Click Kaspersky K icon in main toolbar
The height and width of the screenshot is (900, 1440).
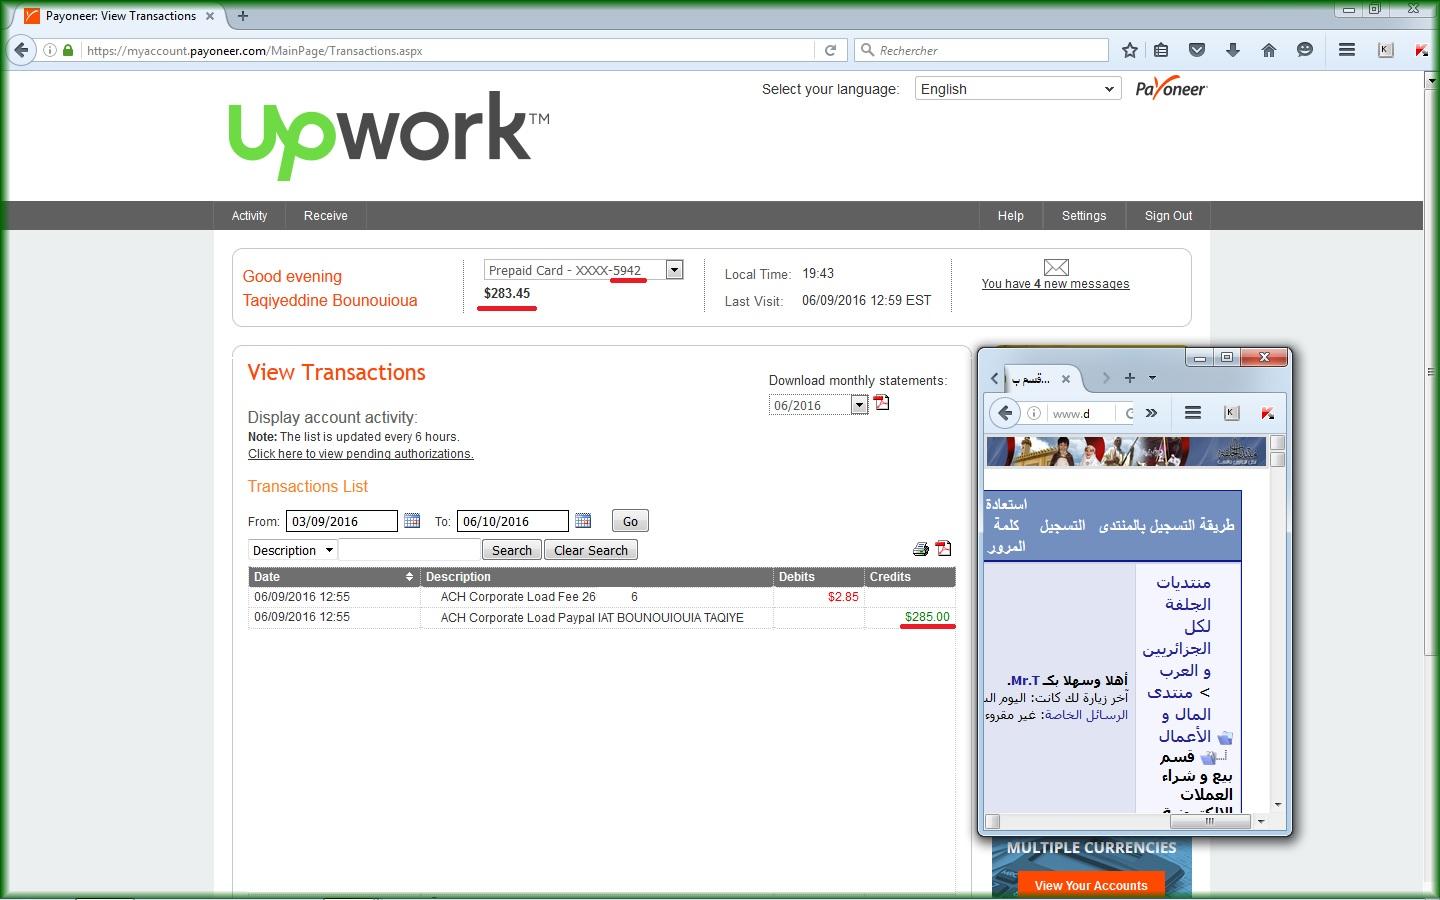click(x=1385, y=50)
